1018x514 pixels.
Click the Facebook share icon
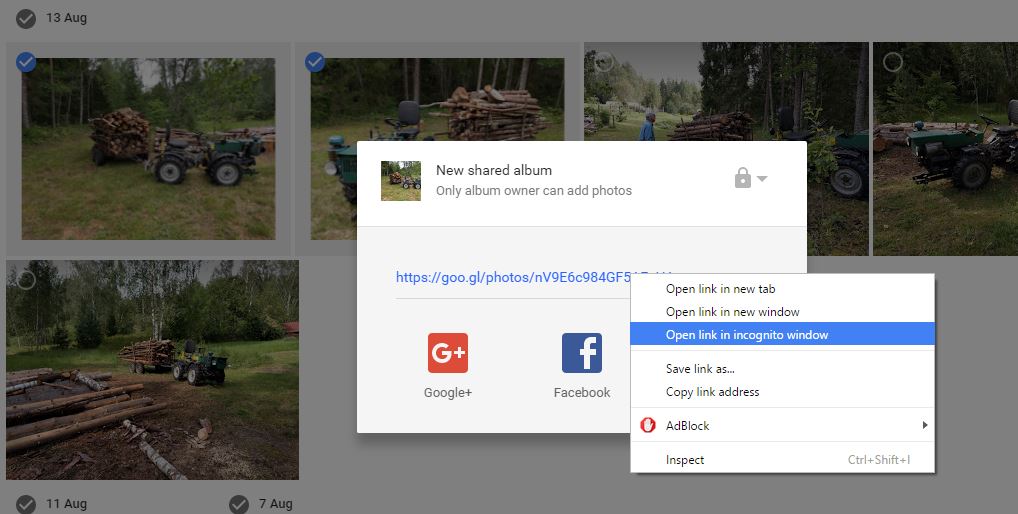[582, 353]
